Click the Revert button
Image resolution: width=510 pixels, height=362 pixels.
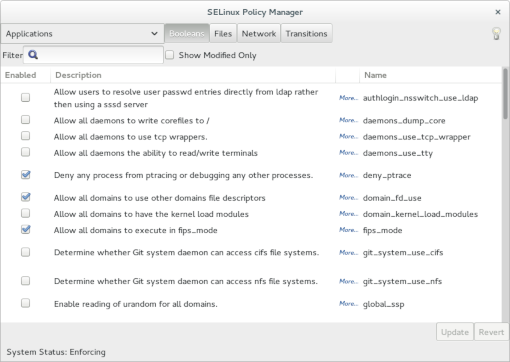click(x=491, y=332)
